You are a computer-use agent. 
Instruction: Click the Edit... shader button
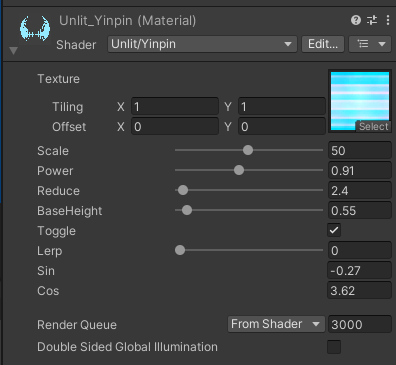tap(323, 44)
